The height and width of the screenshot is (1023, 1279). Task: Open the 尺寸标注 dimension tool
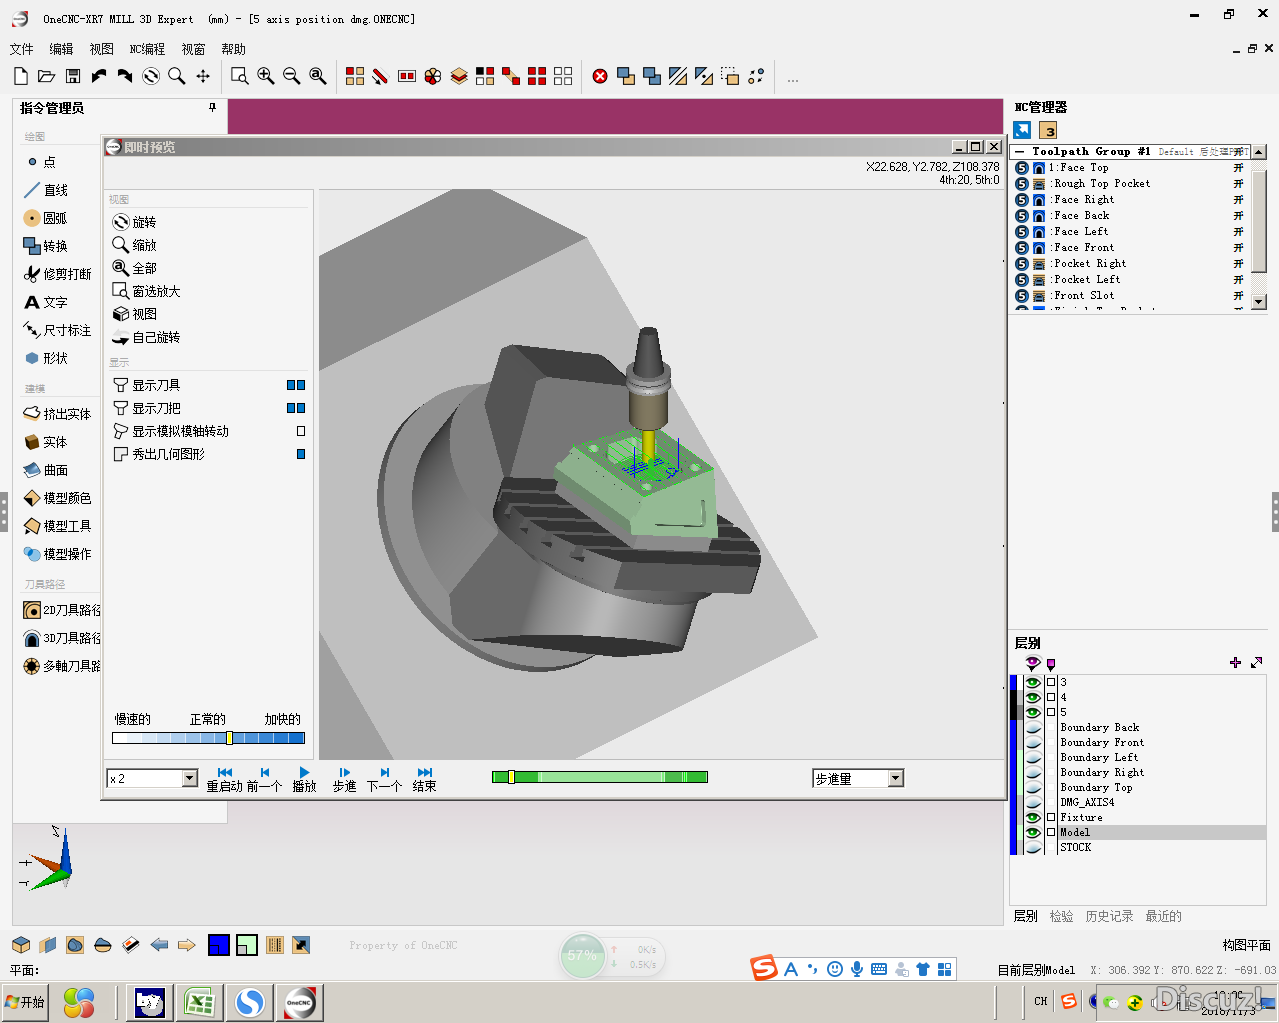(x=58, y=330)
